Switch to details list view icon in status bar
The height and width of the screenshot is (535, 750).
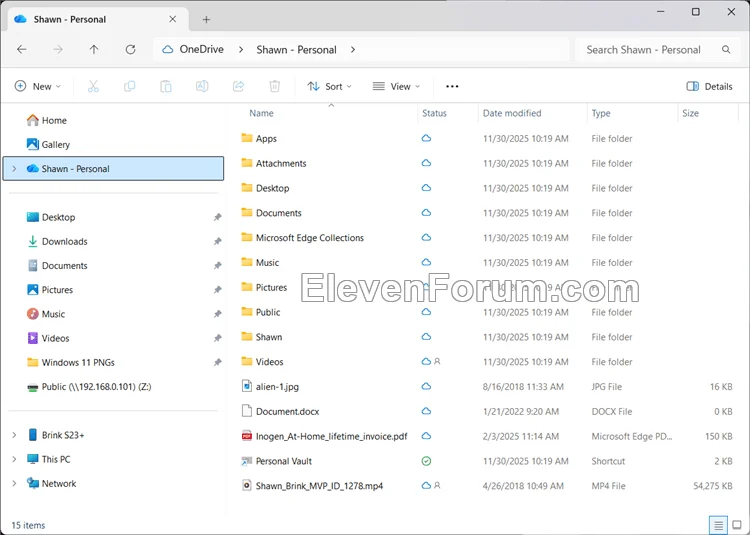coord(718,525)
